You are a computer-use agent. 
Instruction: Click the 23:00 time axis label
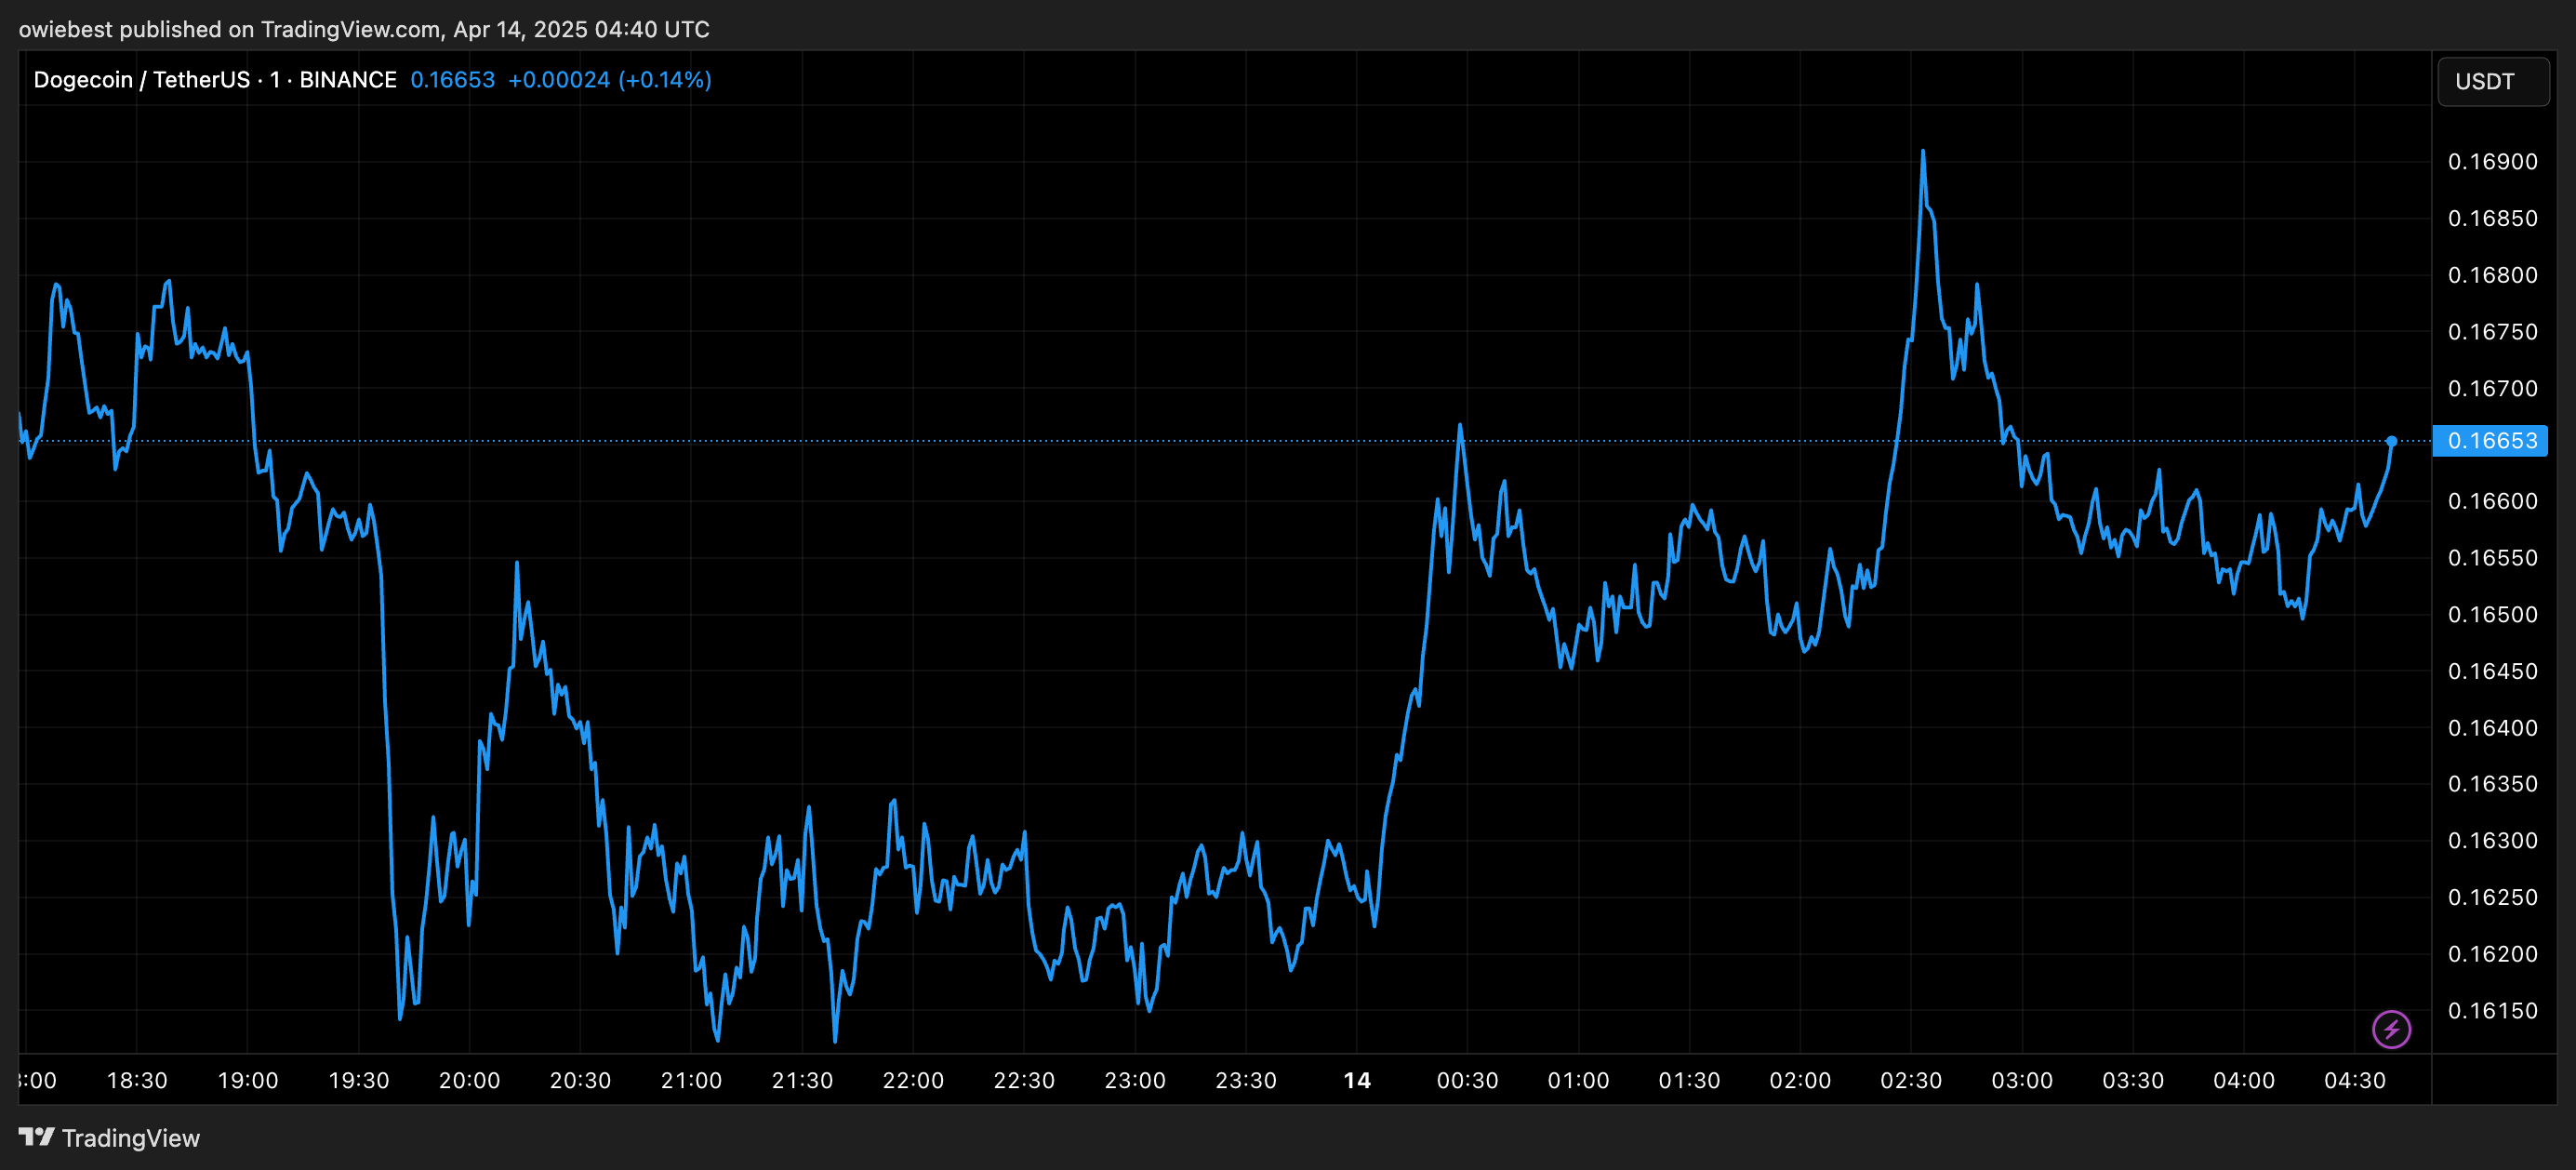click(x=1134, y=1080)
